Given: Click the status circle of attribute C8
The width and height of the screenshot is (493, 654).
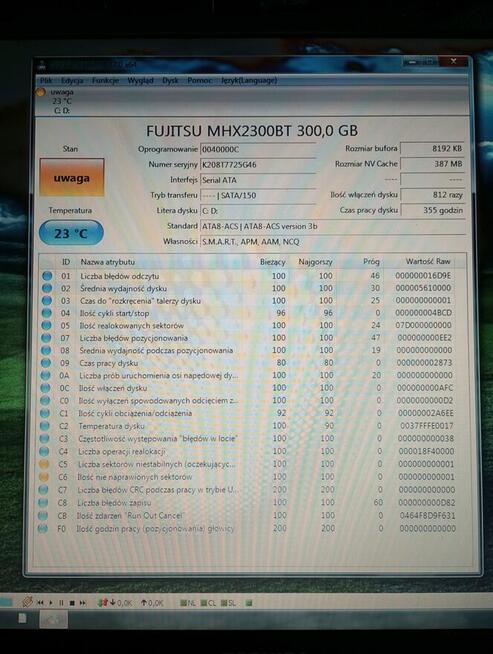Looking at the screenshot, I should (43, 503).
